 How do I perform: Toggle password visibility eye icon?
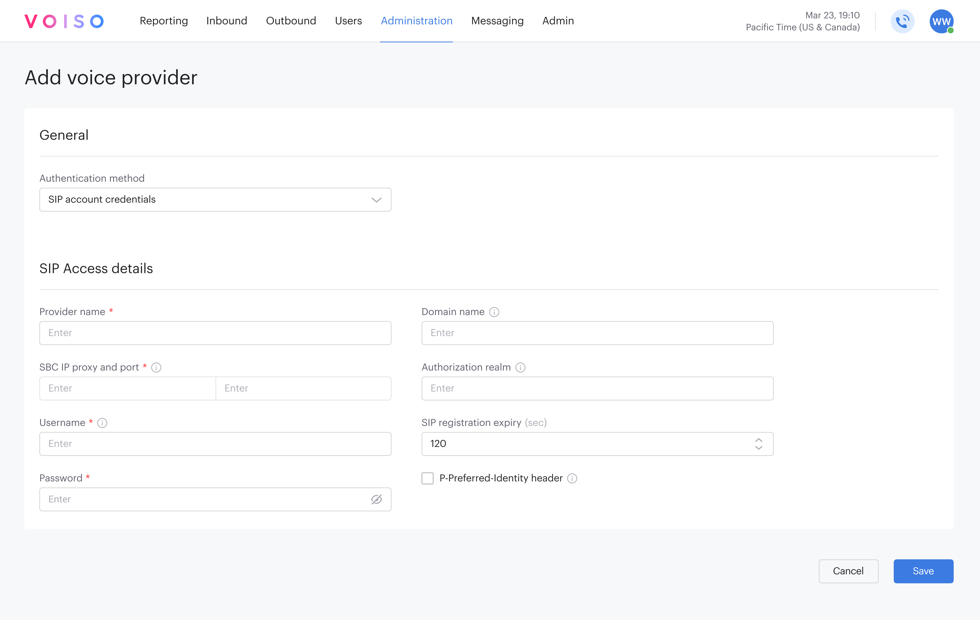click(x=376, y=499)
